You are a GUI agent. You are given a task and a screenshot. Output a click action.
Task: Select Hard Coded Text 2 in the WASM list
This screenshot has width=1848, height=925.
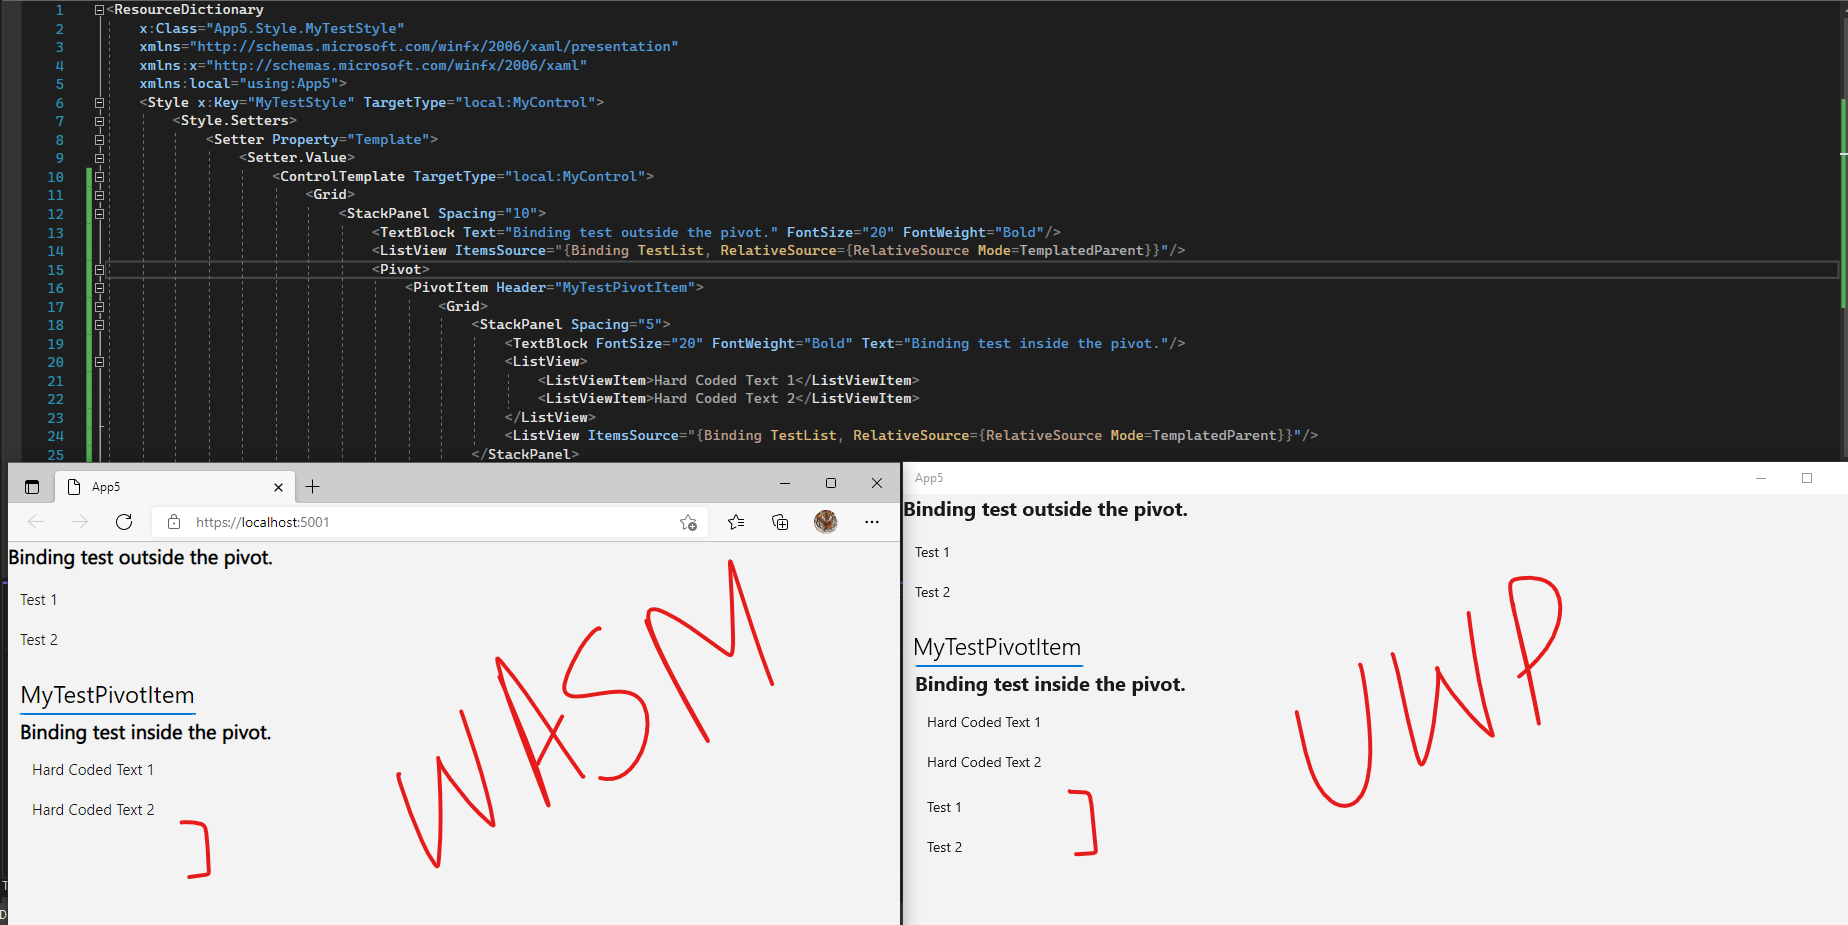click(93, 809)
